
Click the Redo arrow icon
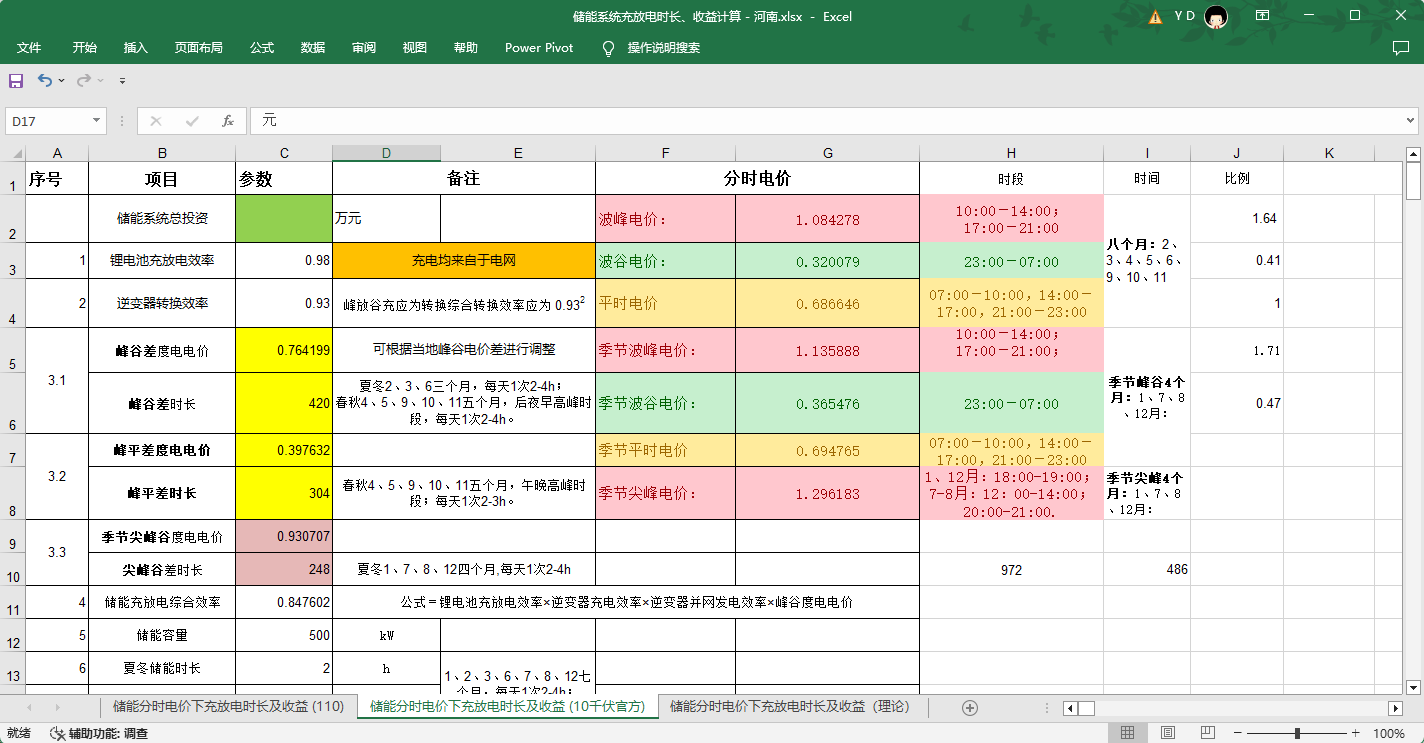tap(84, 80)
